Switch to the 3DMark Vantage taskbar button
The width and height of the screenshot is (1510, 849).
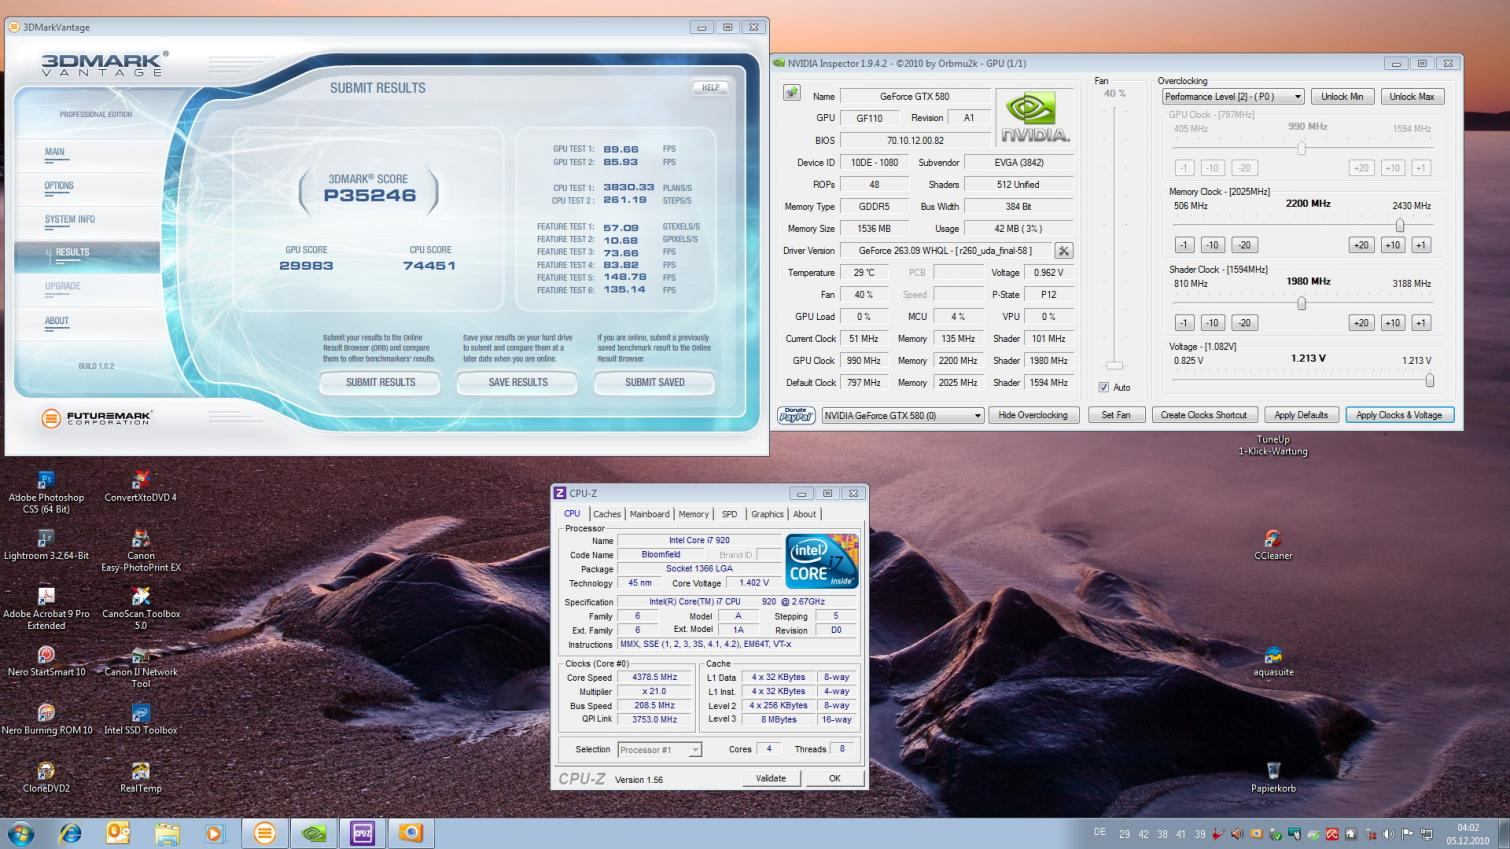264,832
